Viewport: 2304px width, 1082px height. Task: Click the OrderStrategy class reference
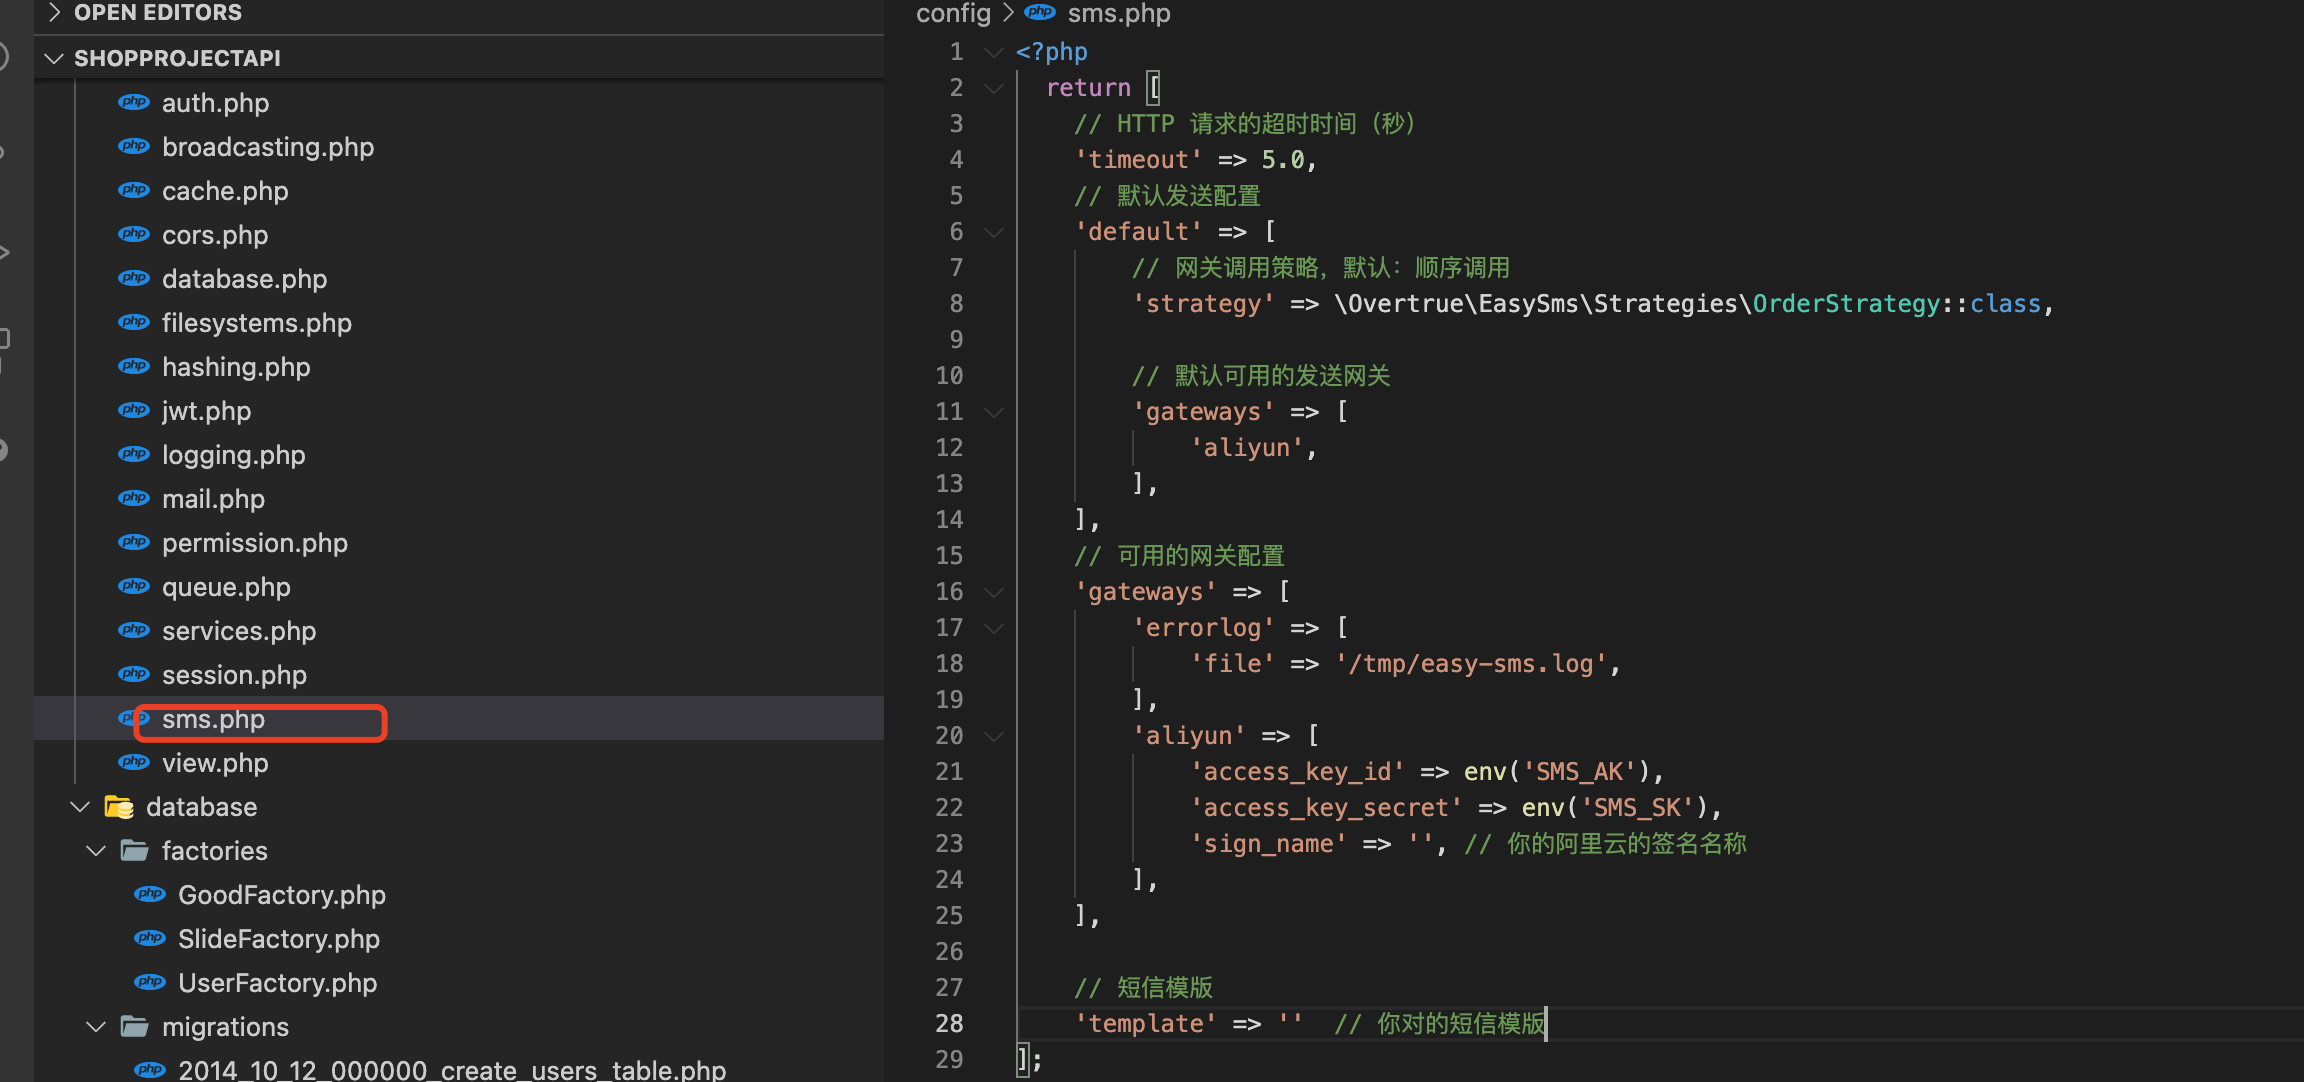(x=1846, y=304)
